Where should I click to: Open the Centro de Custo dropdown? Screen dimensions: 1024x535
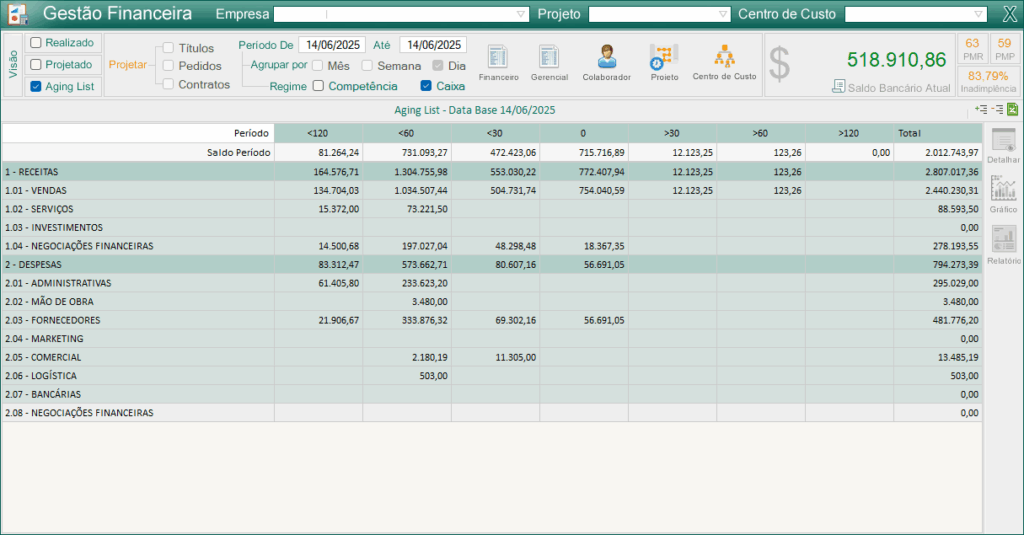(979, 14)
